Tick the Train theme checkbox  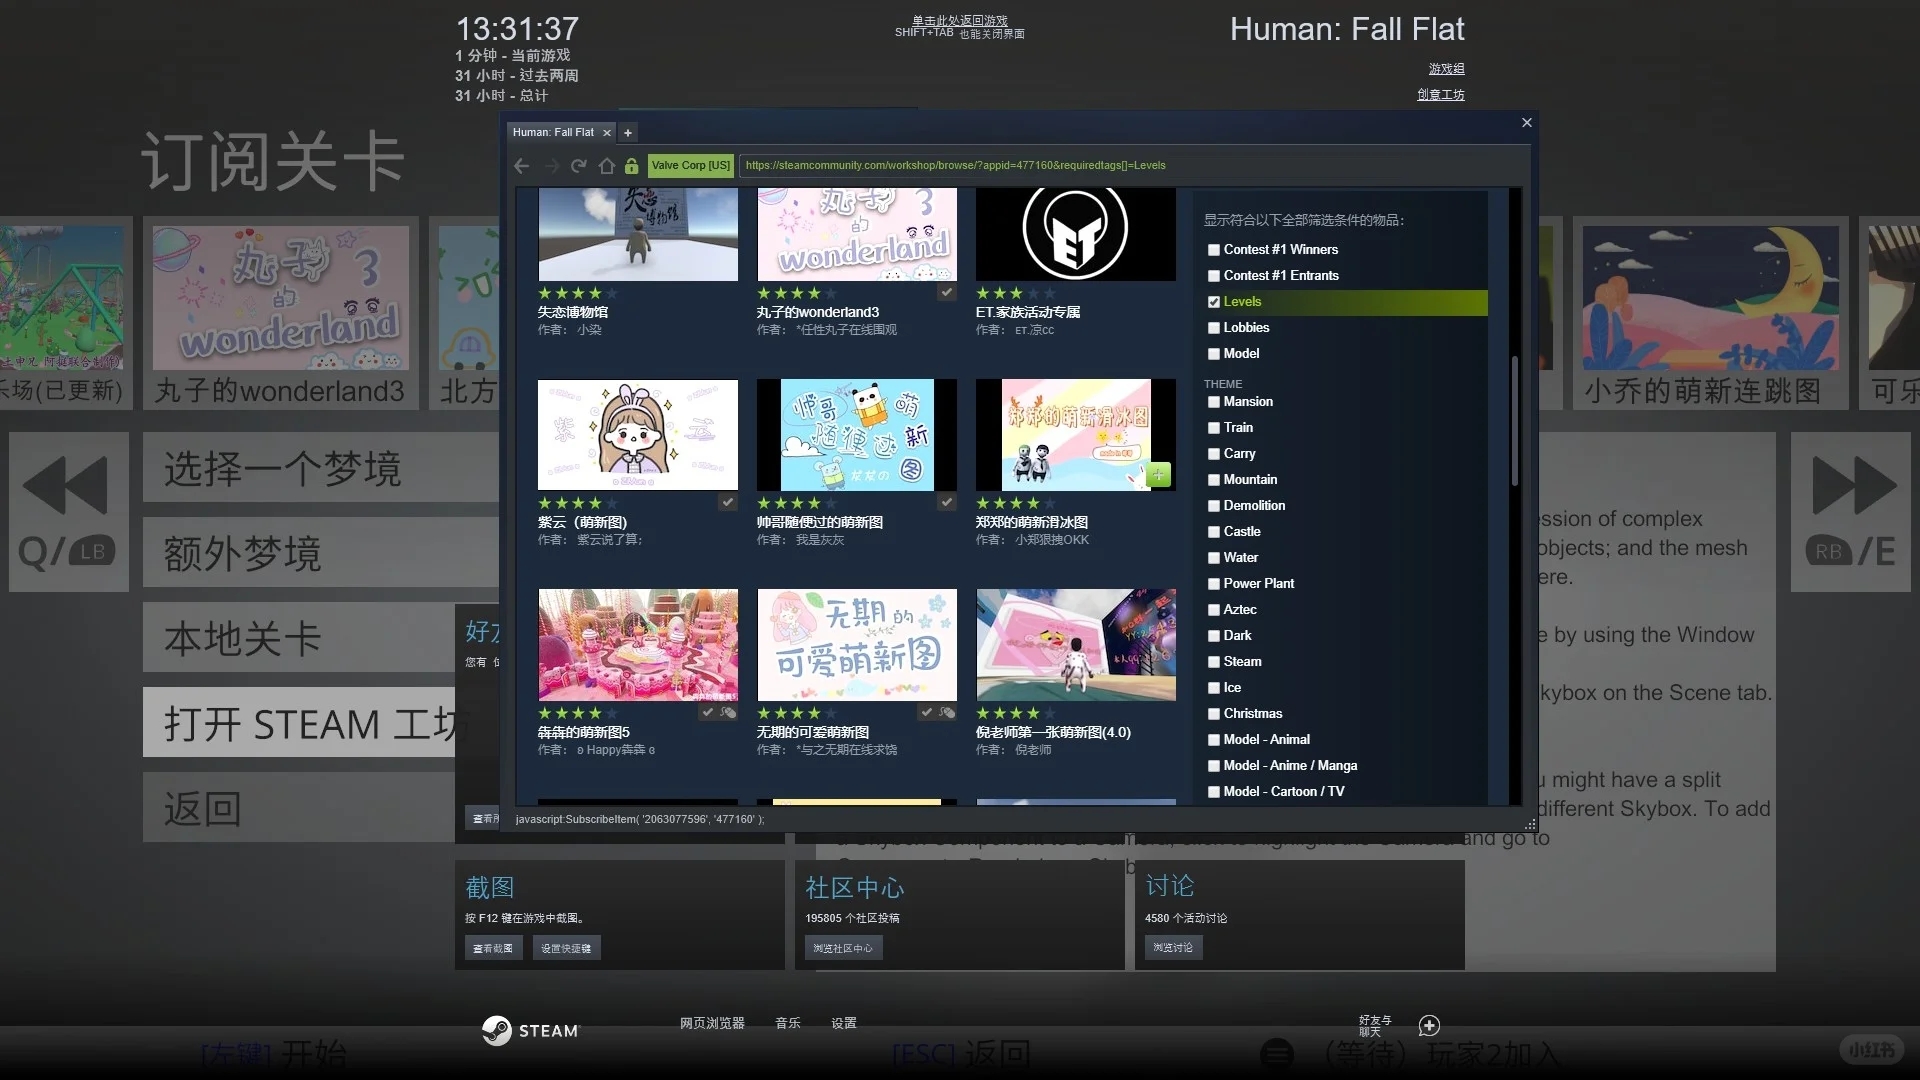coord(1214,428)
